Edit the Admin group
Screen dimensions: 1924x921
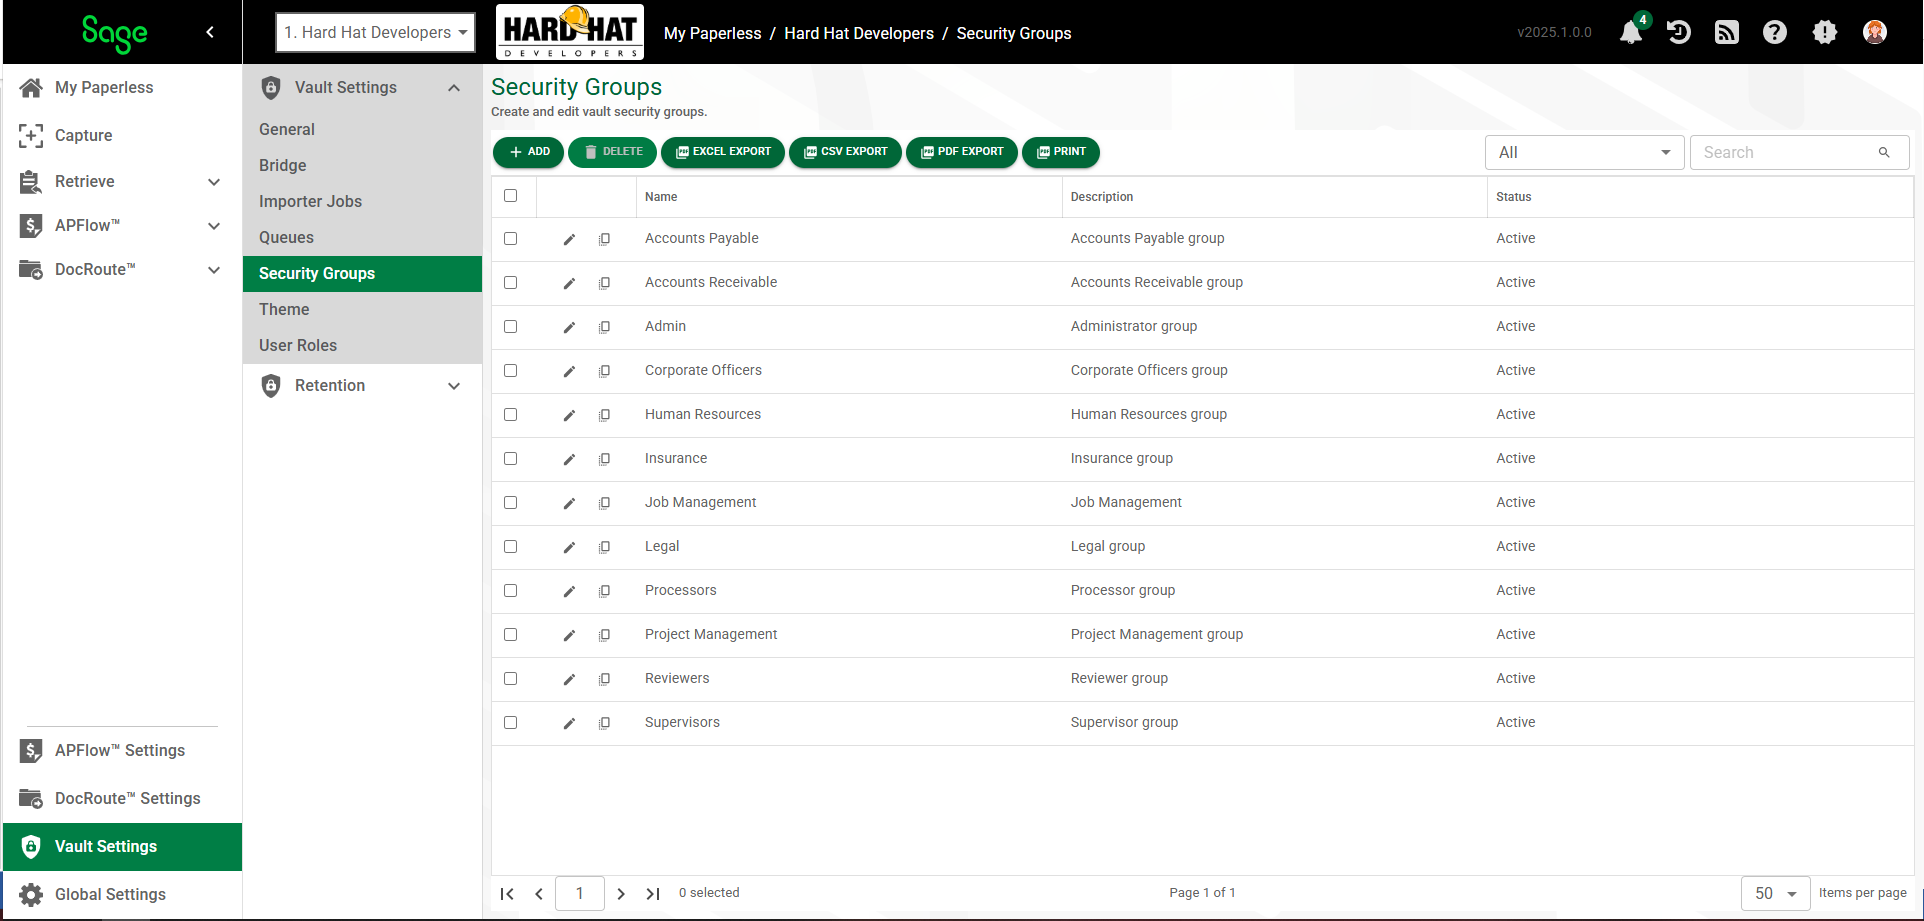[569, 327]
